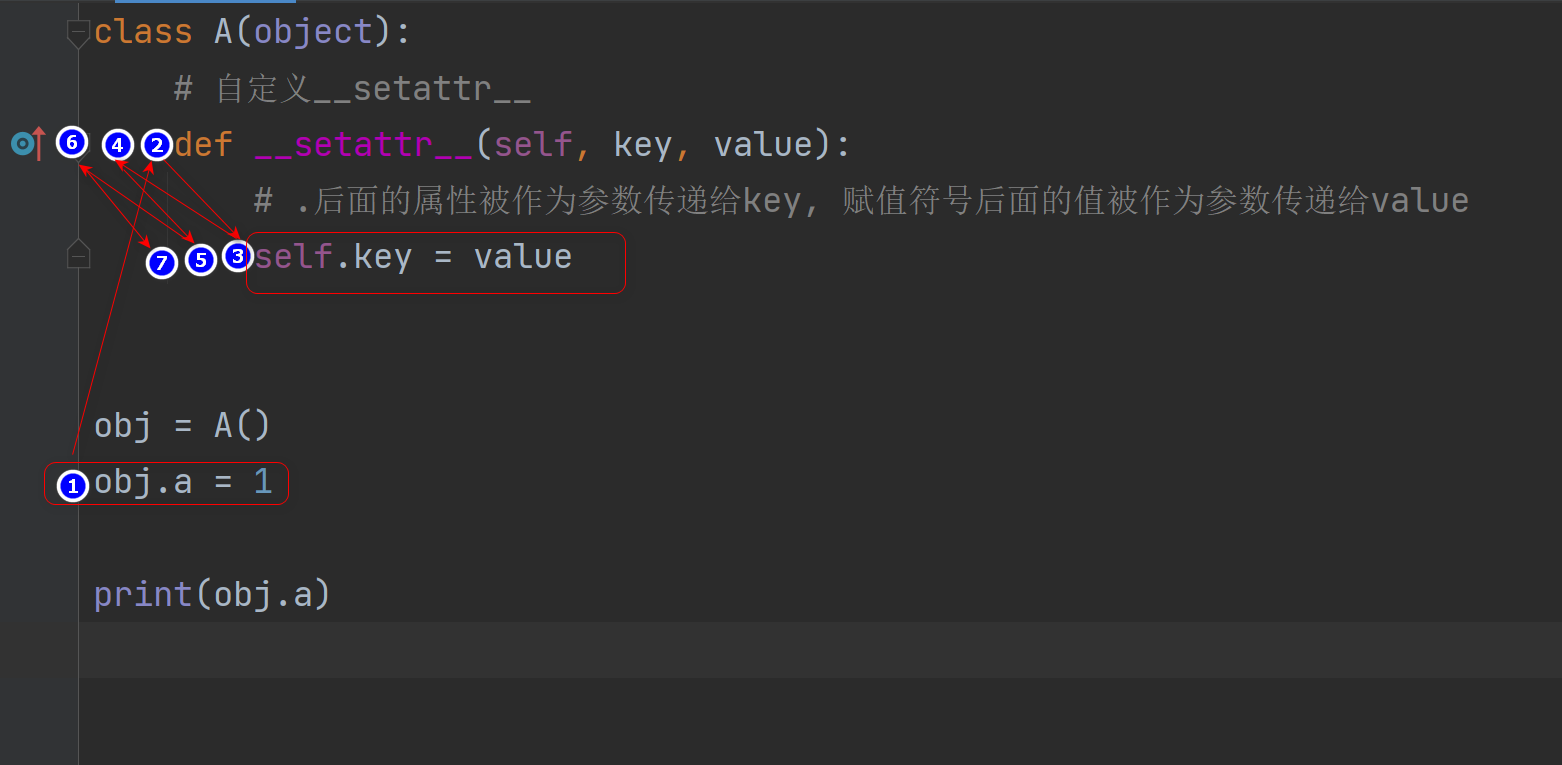Click the '# 自定义__setattr__' comment

(352, 90)
